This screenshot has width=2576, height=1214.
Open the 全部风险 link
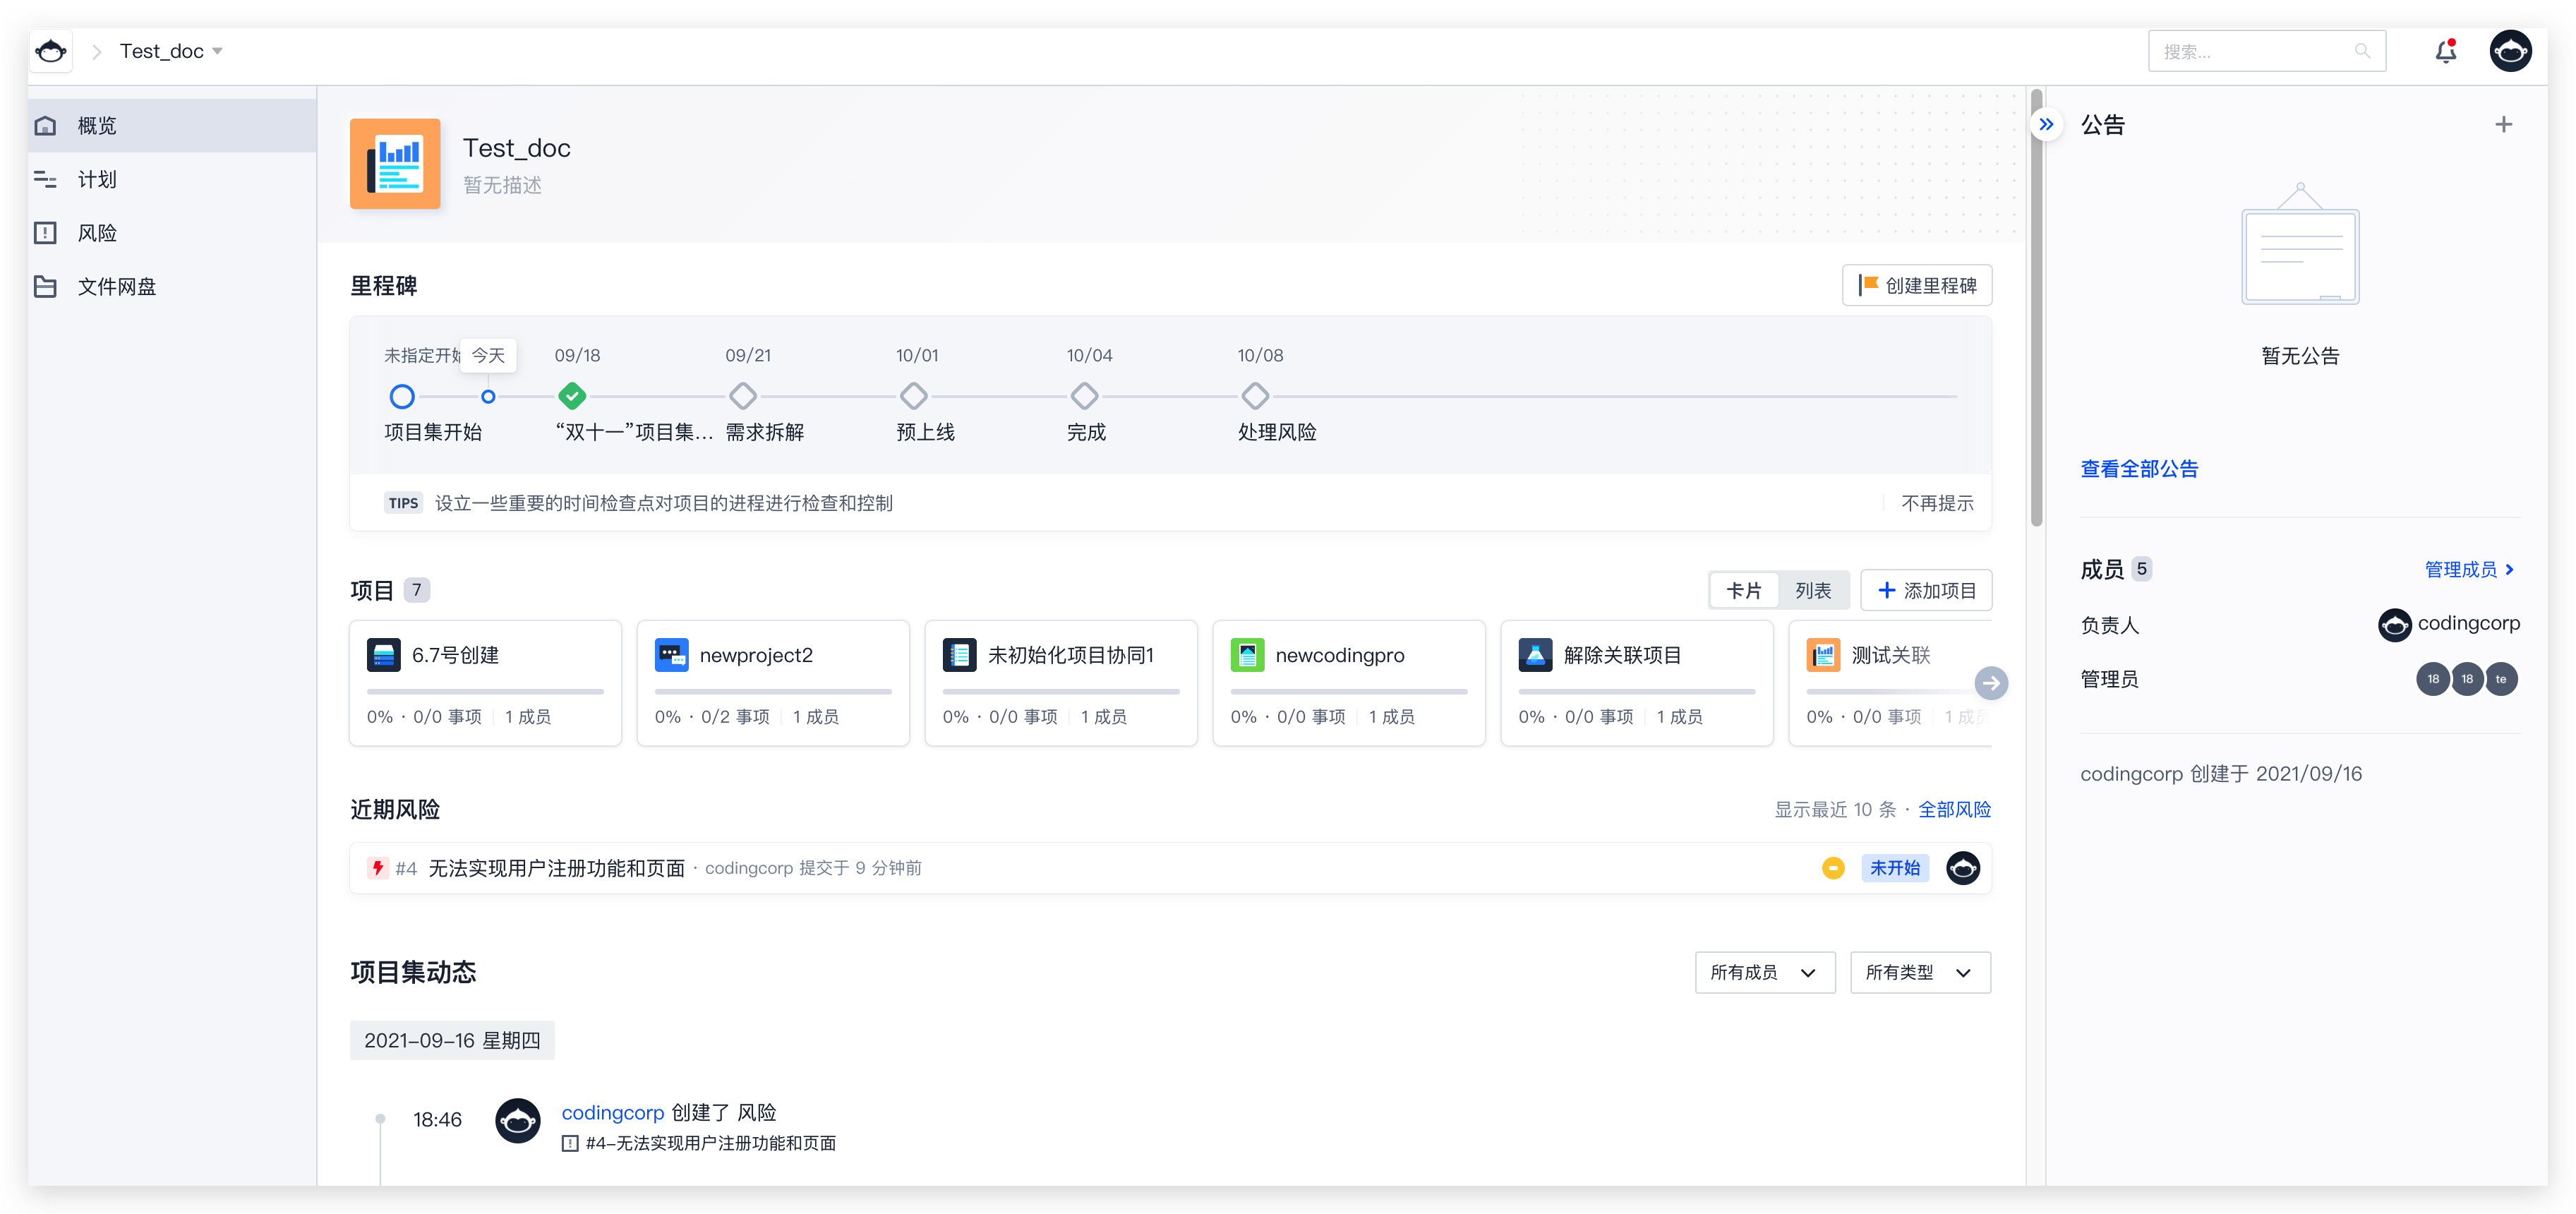[x=1954, y=809]
